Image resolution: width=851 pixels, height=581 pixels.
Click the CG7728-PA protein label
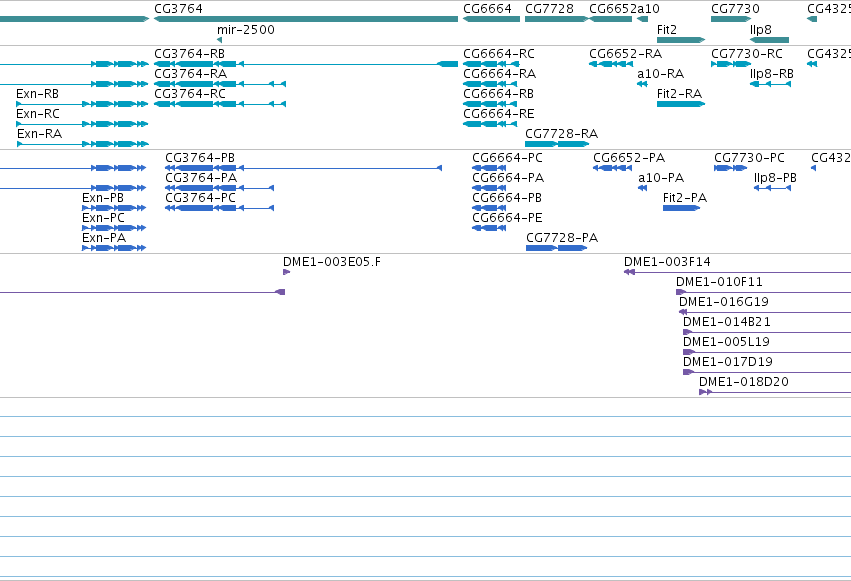562,238
